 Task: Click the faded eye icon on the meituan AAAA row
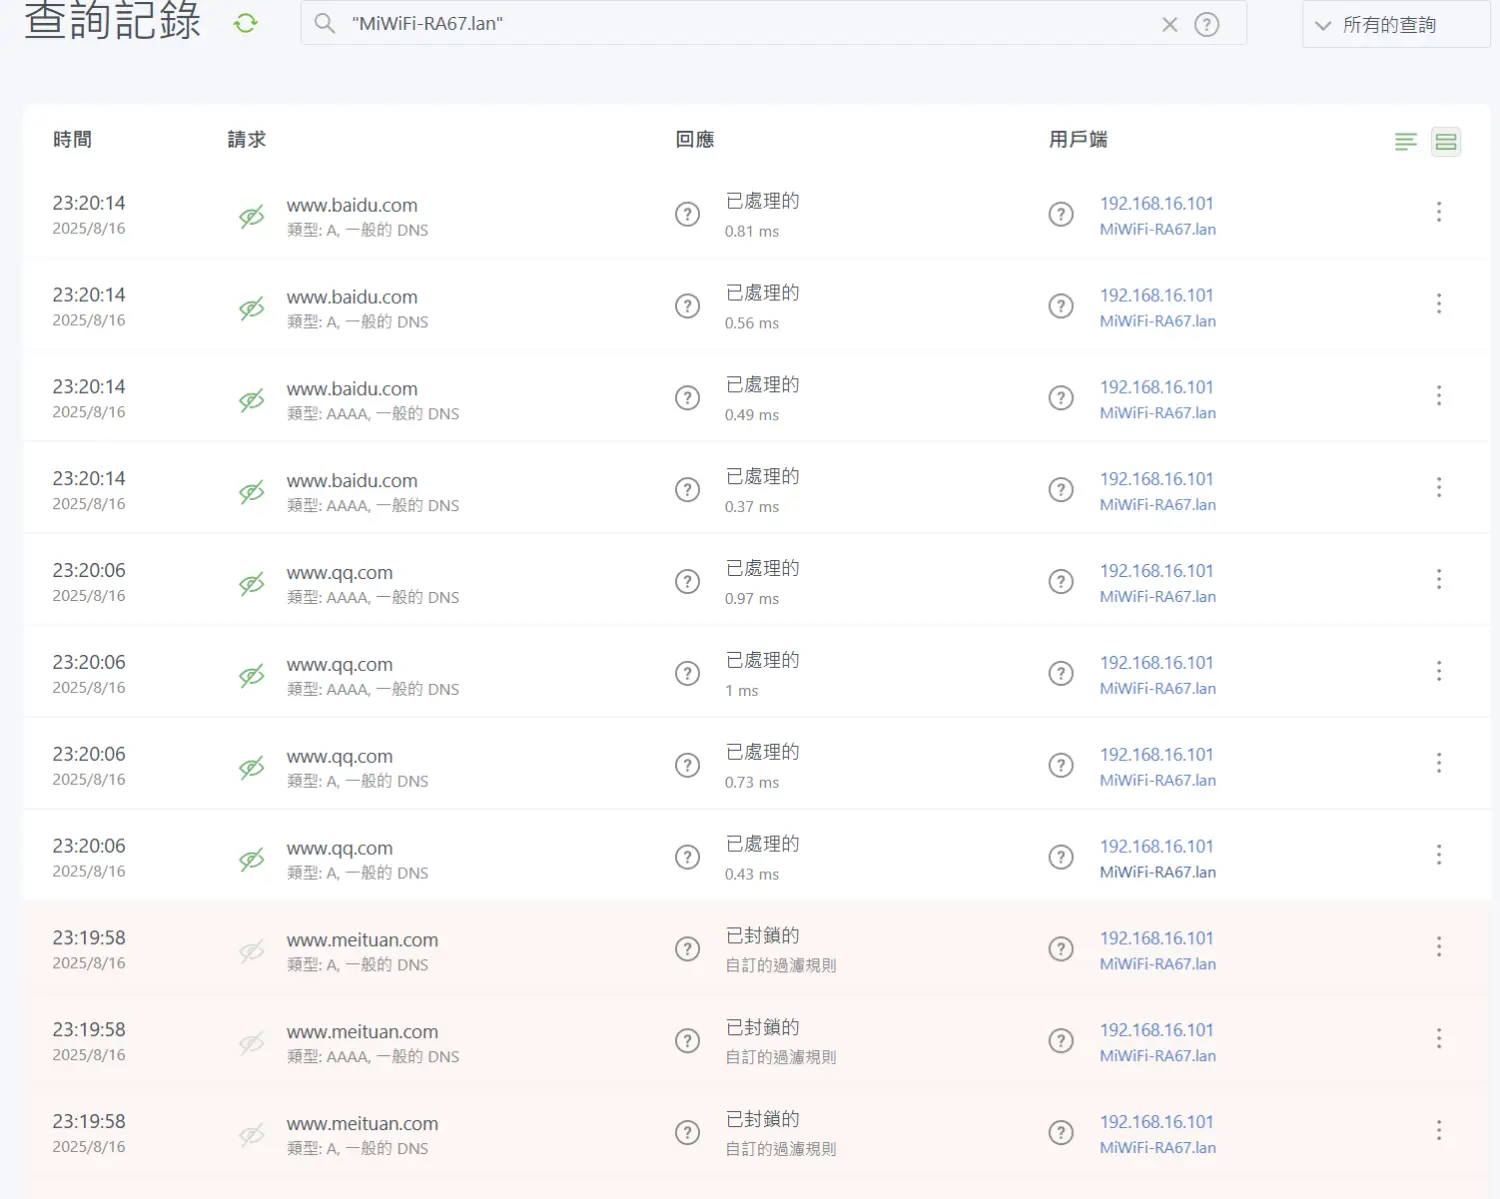click(x=252, y=1043)
